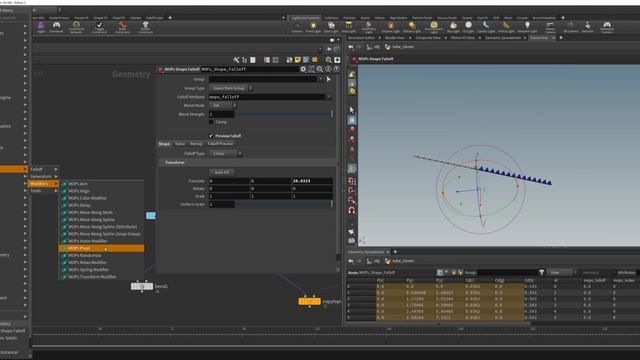The height and width of the screenshot is (360, 640).
Task: Click the viewer back navigation arrow
Action: pyautogui.click(x=351, y=47)
